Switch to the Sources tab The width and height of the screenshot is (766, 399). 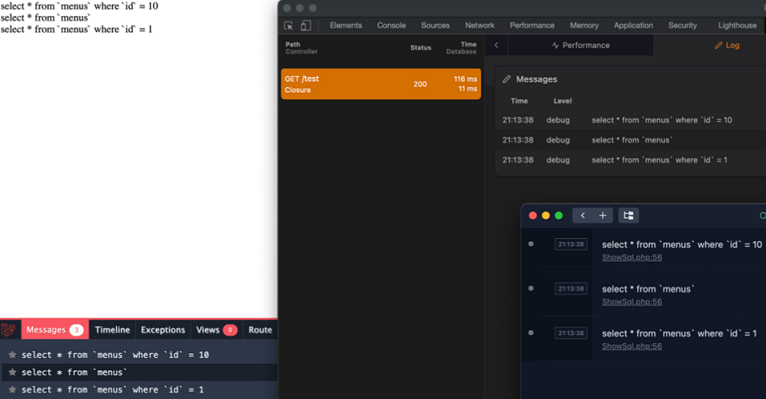[435, 25]
